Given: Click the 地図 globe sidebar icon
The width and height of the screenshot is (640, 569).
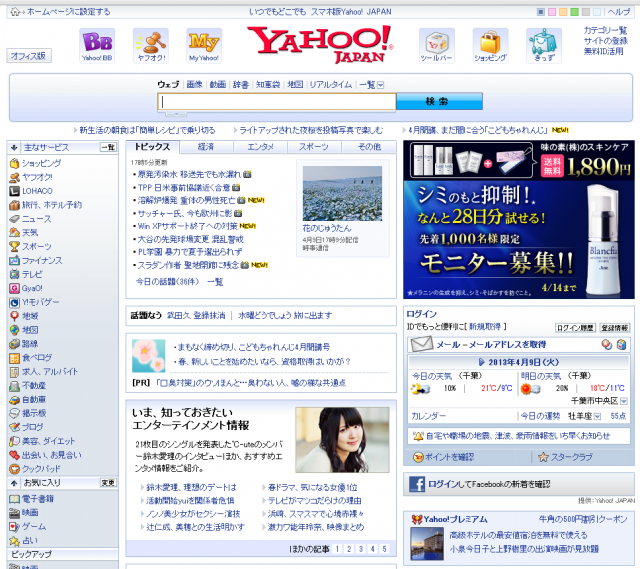Looking at the screenshot, I should (14, 330).
